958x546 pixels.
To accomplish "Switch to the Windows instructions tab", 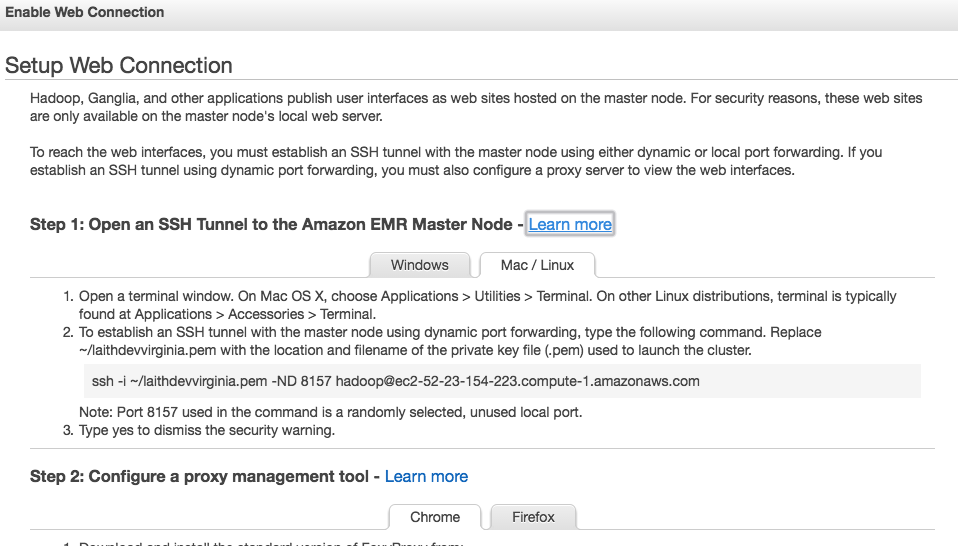I will pos(419,265).
